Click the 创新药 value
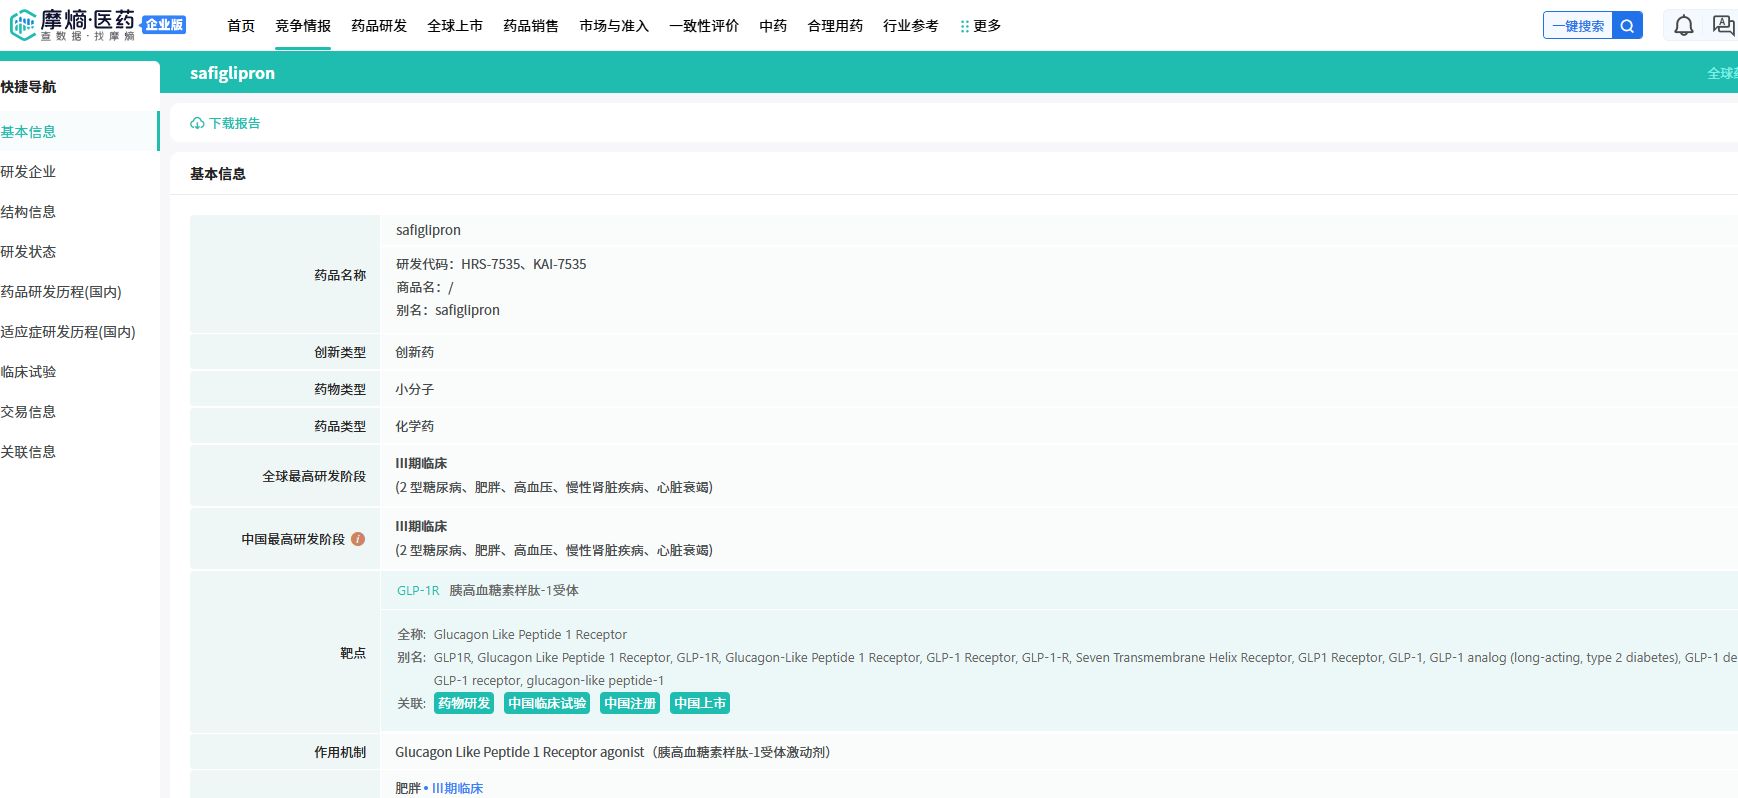Viewport: 1738px width, 798px height. [415, 352]
